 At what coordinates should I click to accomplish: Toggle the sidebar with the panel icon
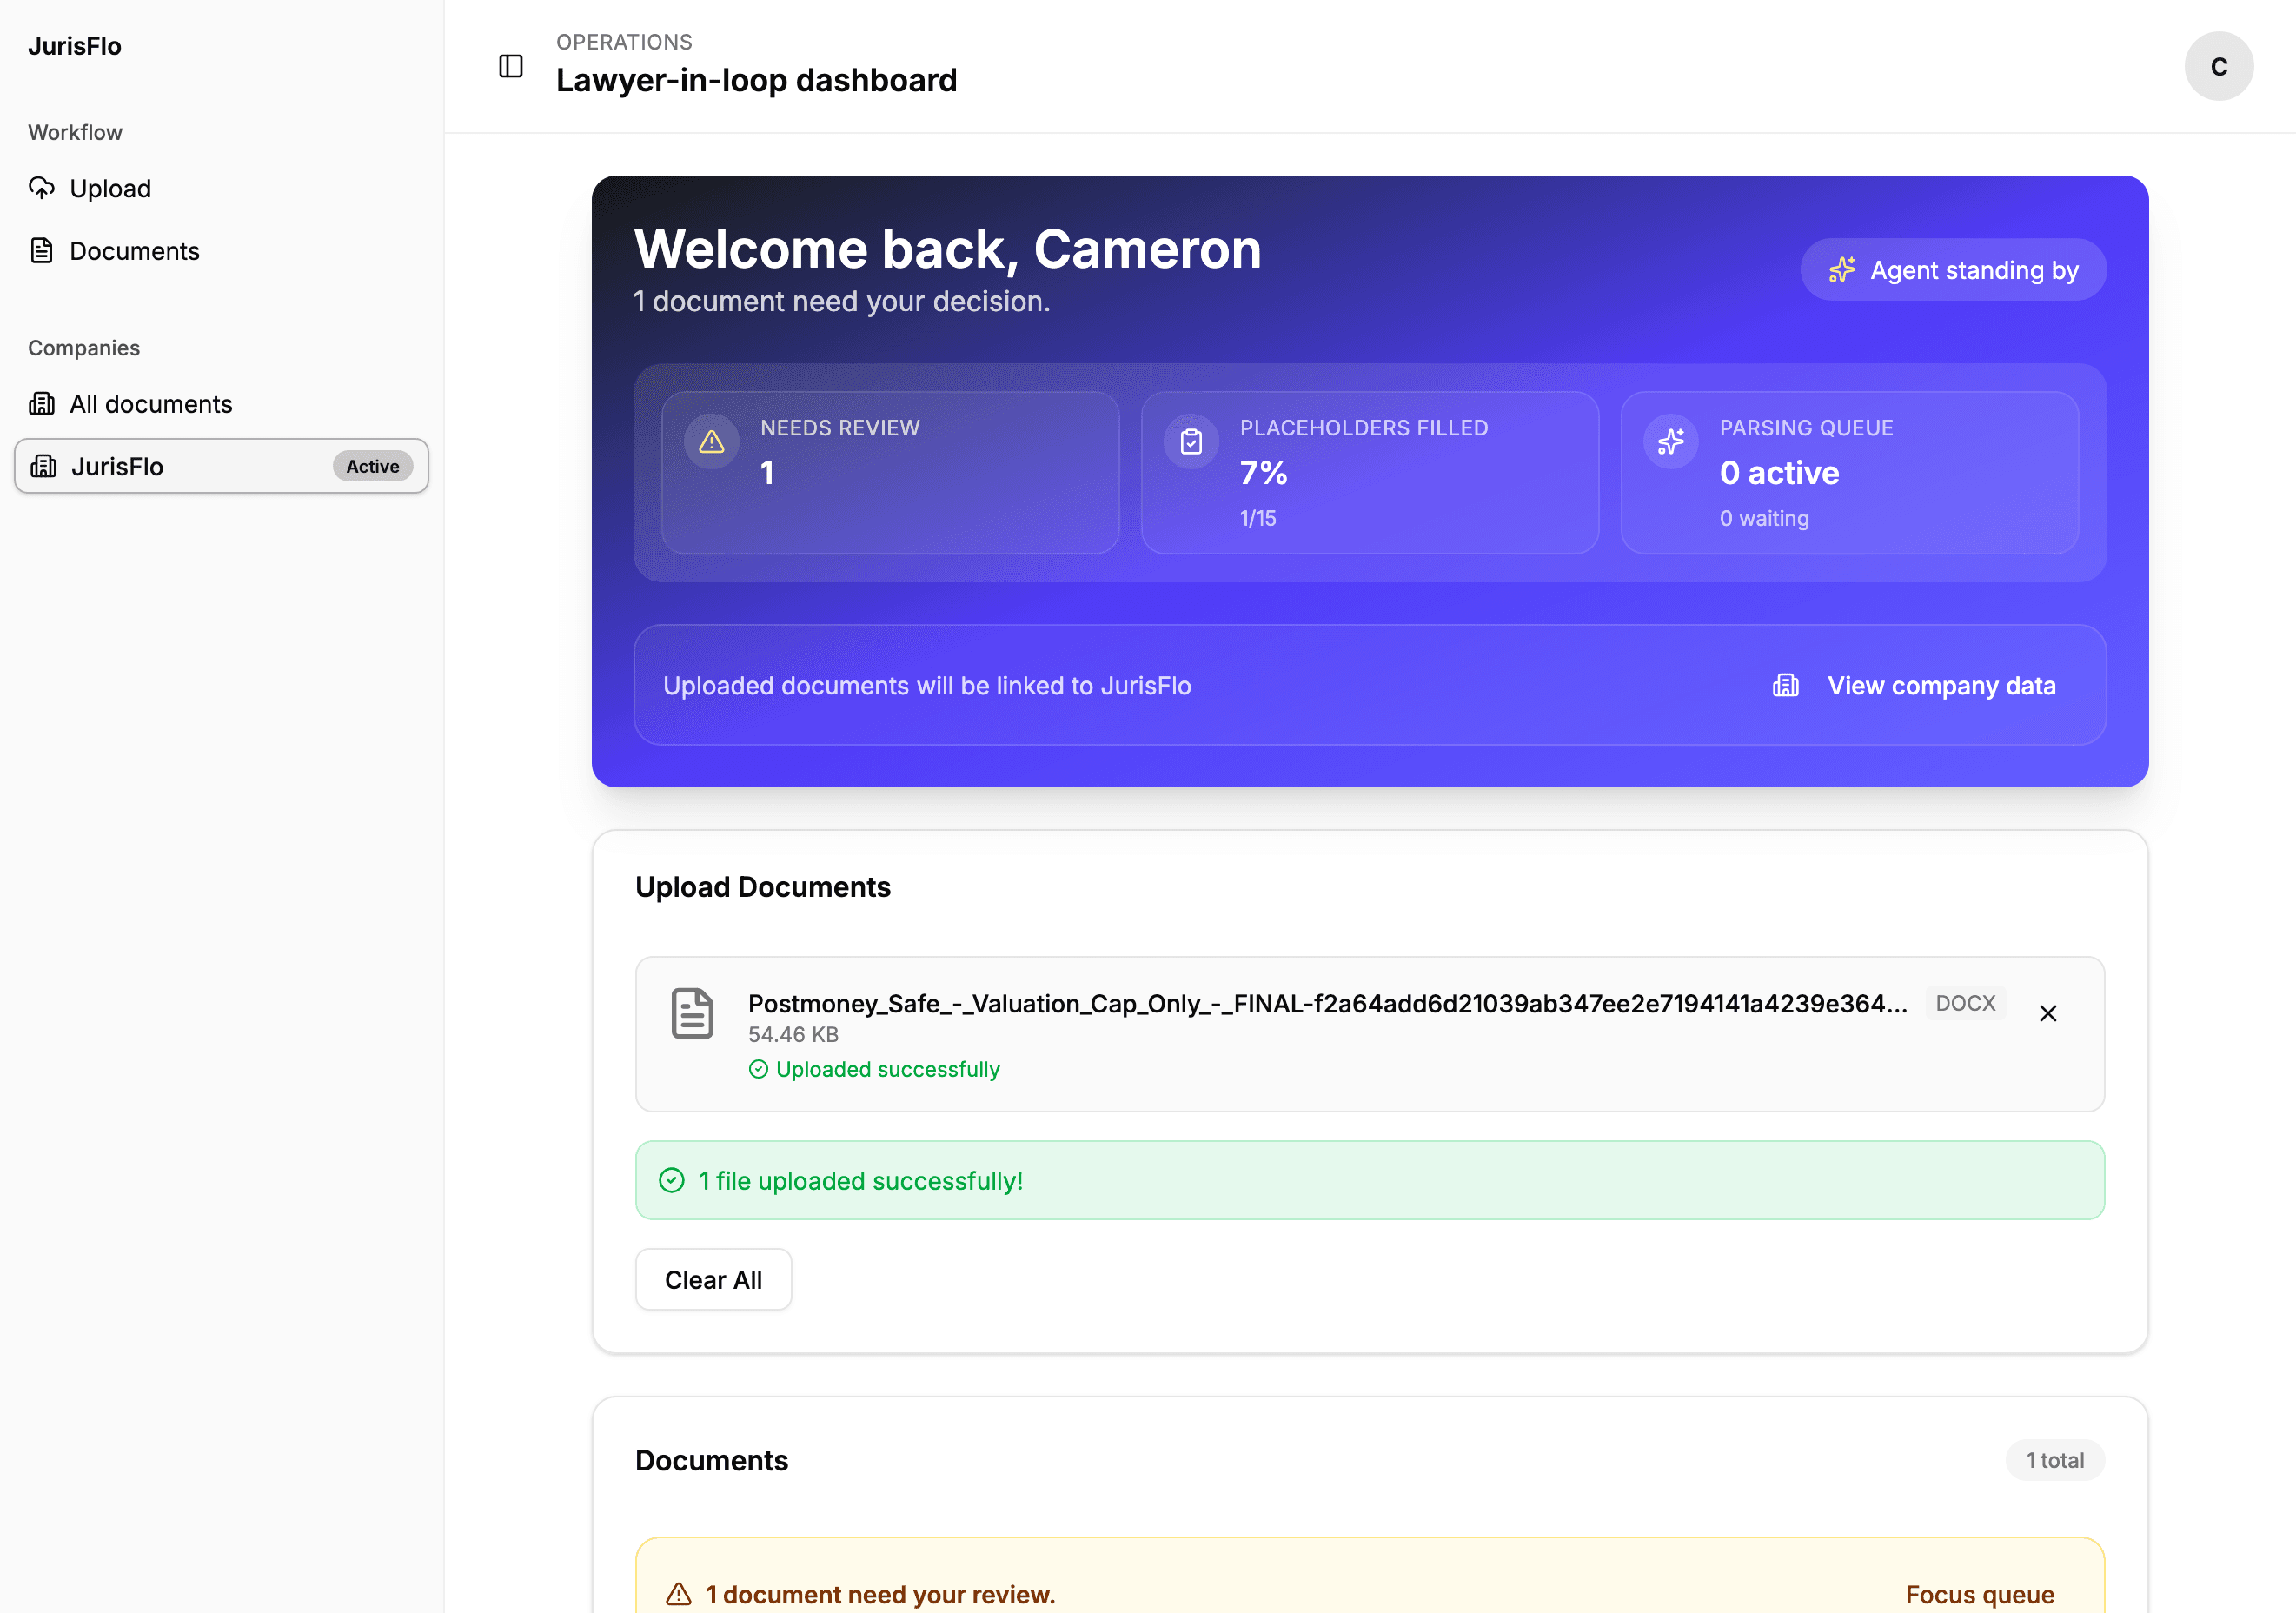coord(510,66)
